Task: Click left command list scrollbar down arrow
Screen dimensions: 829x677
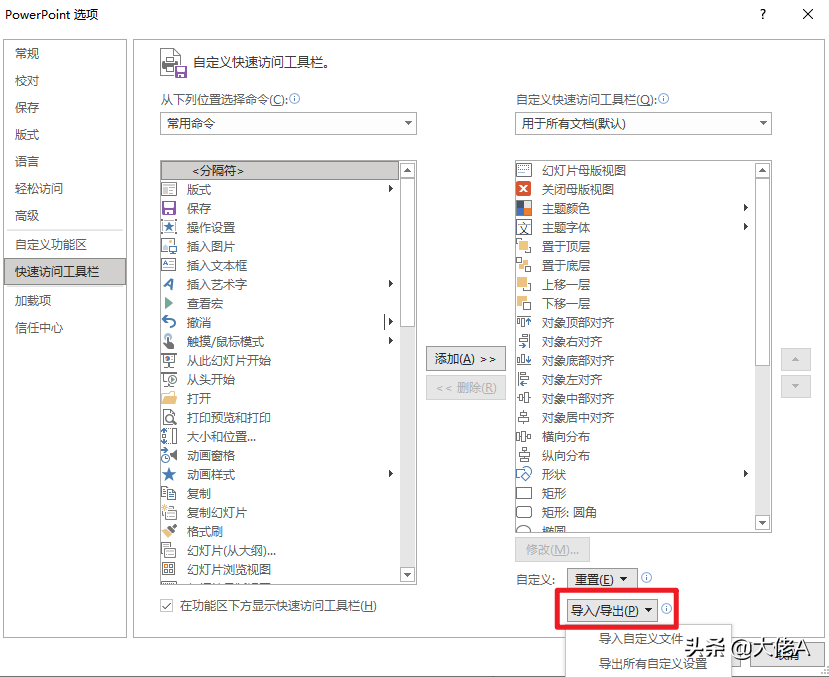Action: pos(407,574)
